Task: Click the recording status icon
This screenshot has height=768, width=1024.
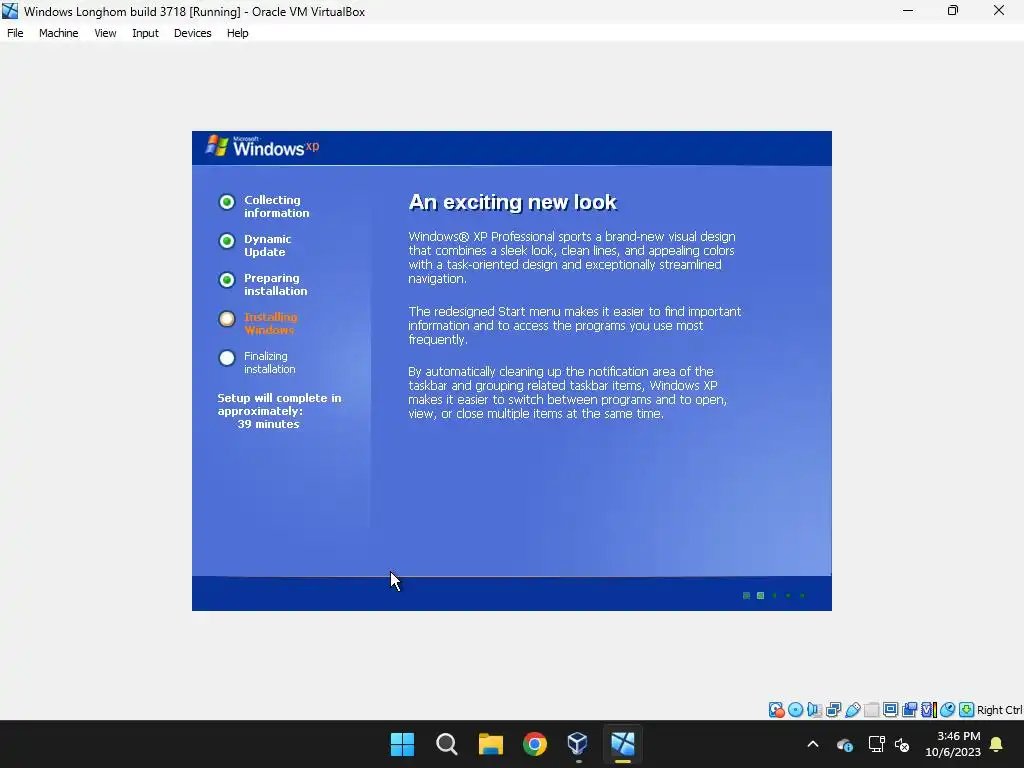Action: point(909,710)
